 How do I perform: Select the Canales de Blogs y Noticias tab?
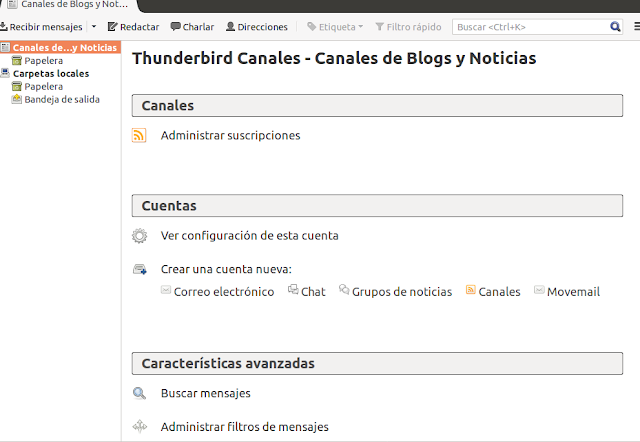point(68,5)
